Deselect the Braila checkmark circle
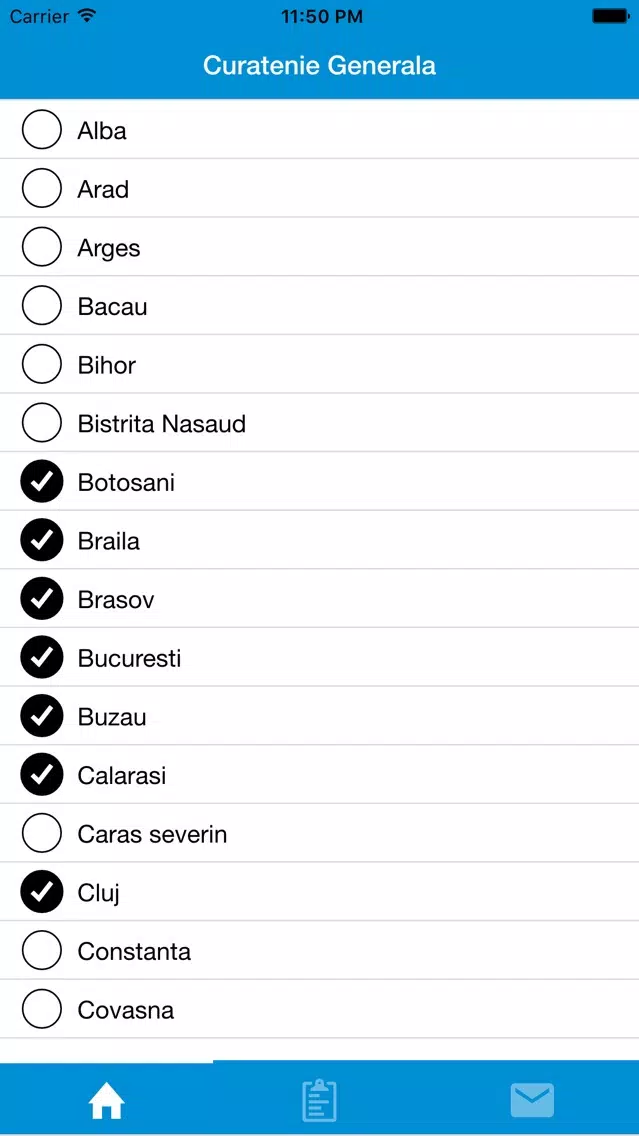This screenshot has height=1136, width=639. click(42, 540)
